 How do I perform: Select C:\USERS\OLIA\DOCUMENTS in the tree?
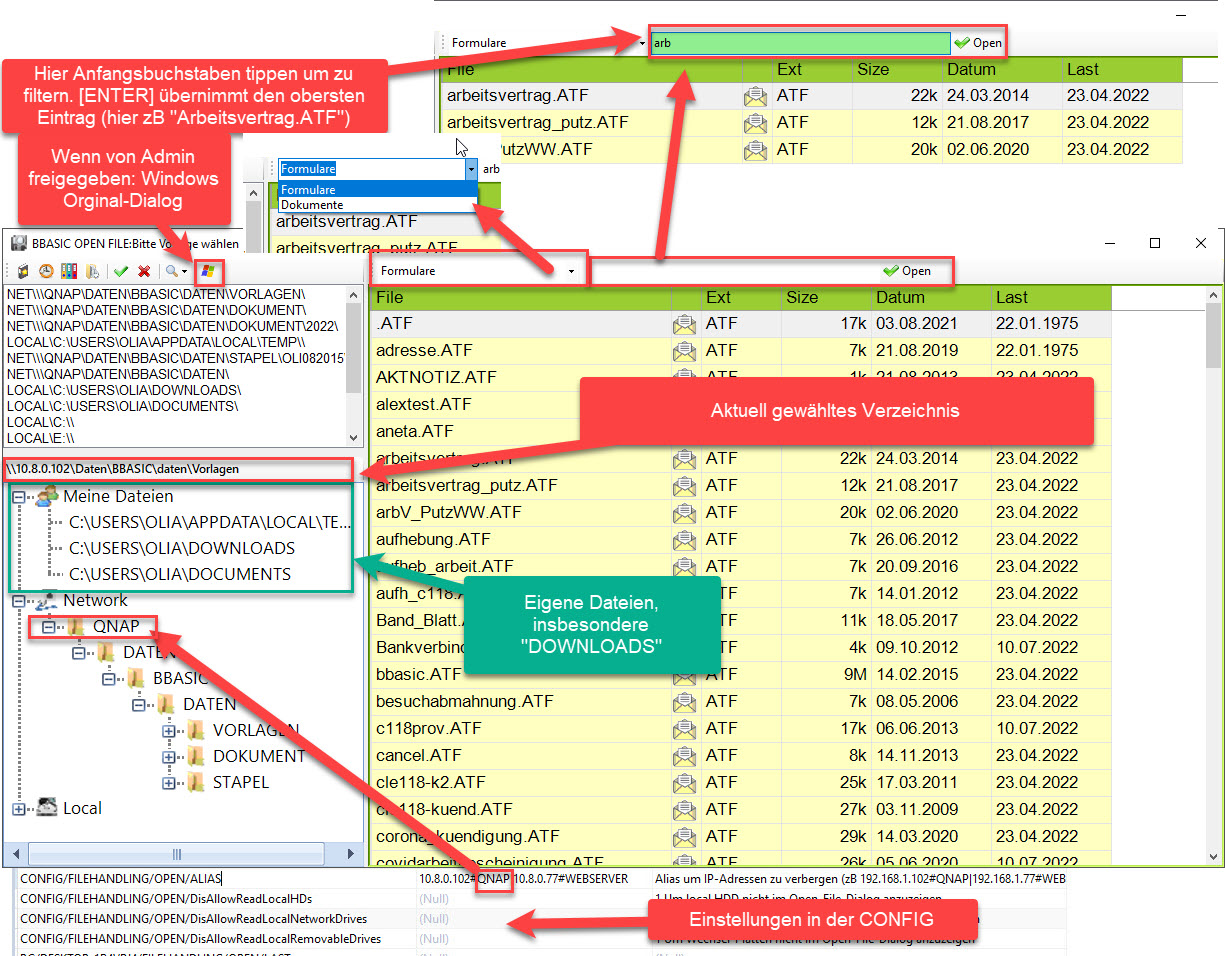click(180, 575)
